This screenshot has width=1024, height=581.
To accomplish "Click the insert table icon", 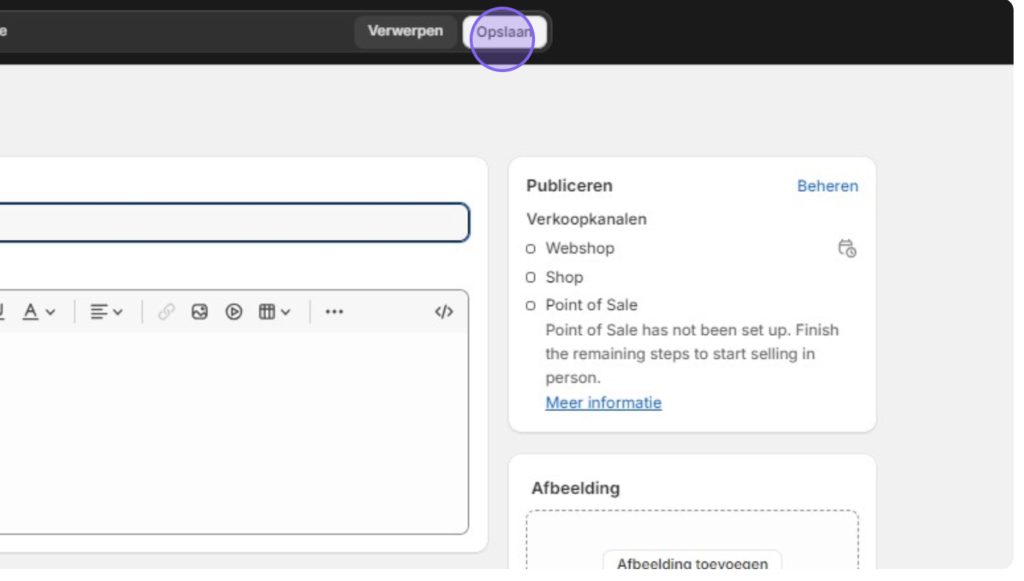I will (266, 311).
